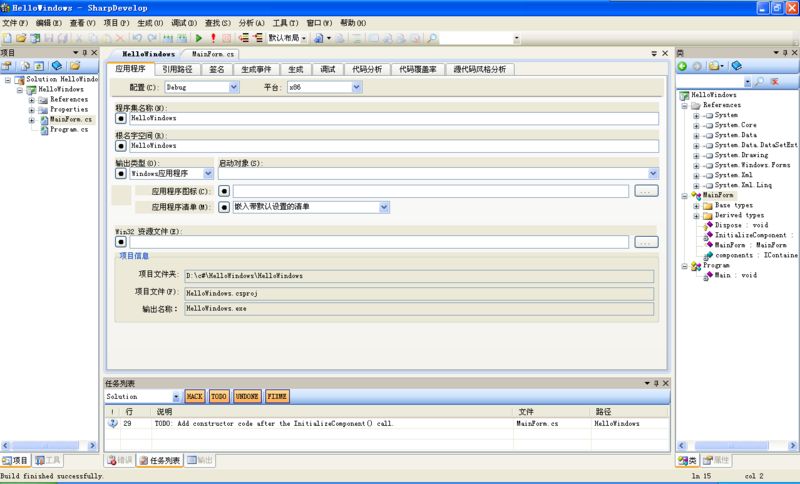Open the x86 platform dropdown
800x484 pixels.
[x=324, y=87]
